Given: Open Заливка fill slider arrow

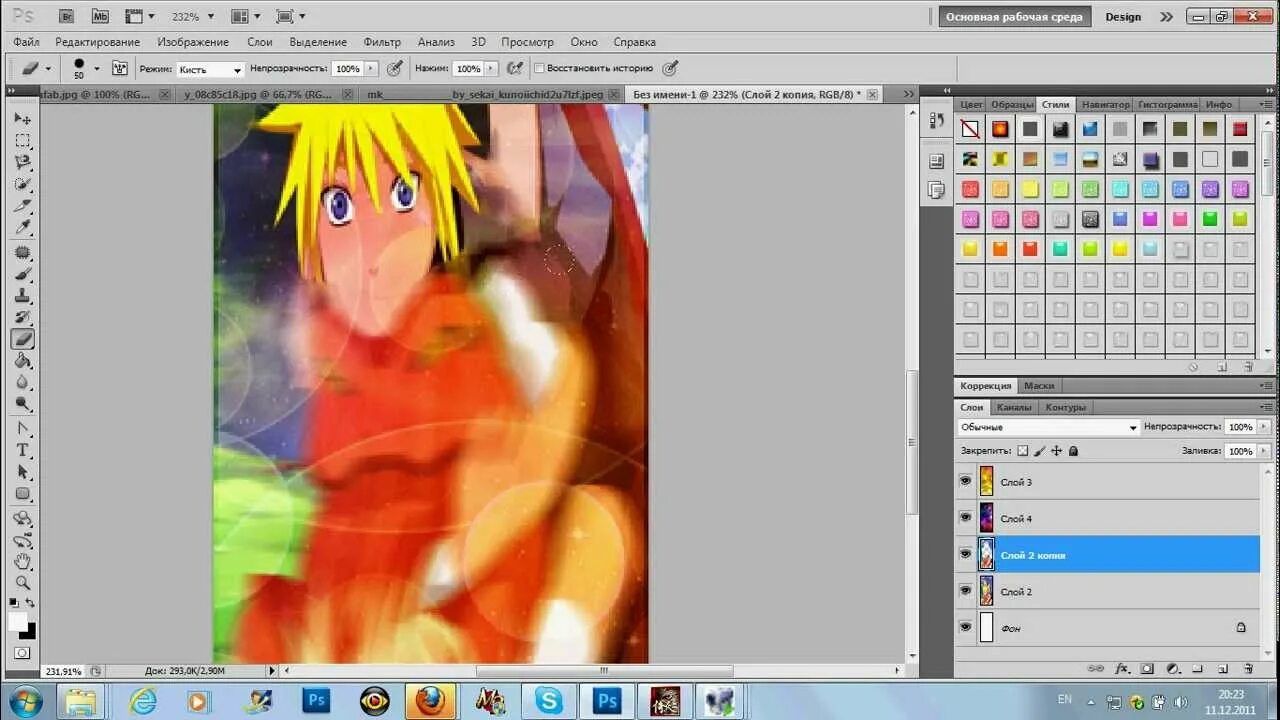Looking at the screenshot, I should [x=1264, y=451].
